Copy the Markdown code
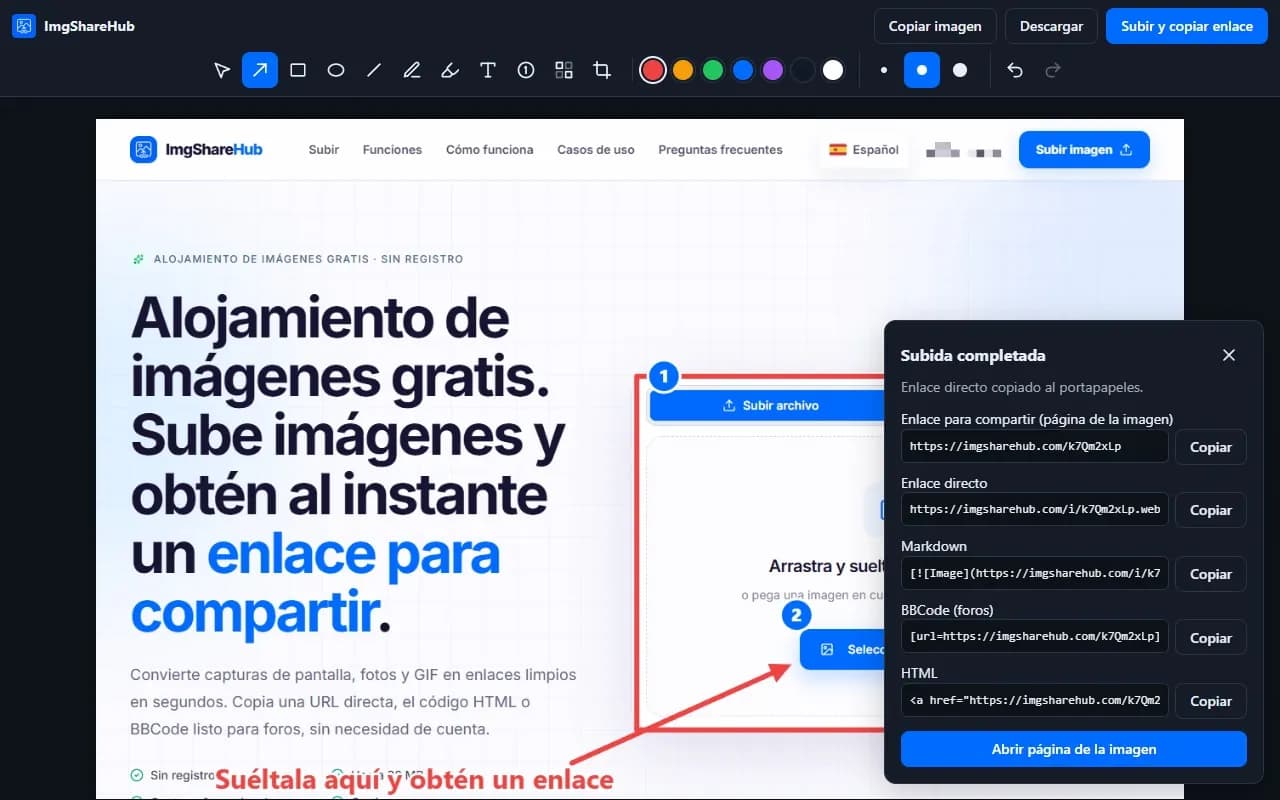Viewport: 1280px width, 800px height. (1211, 574)
